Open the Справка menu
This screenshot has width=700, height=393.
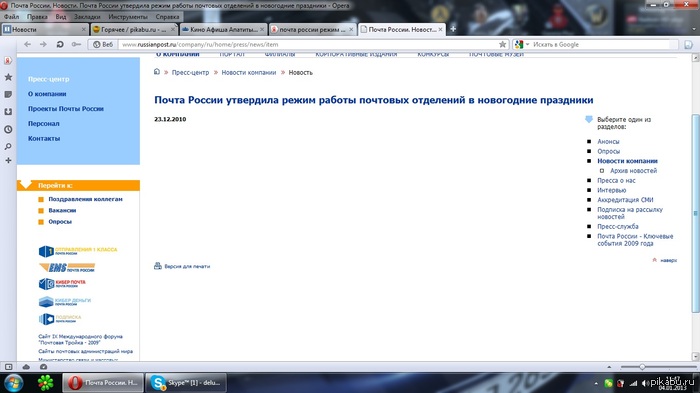click(x=167, y=17)
